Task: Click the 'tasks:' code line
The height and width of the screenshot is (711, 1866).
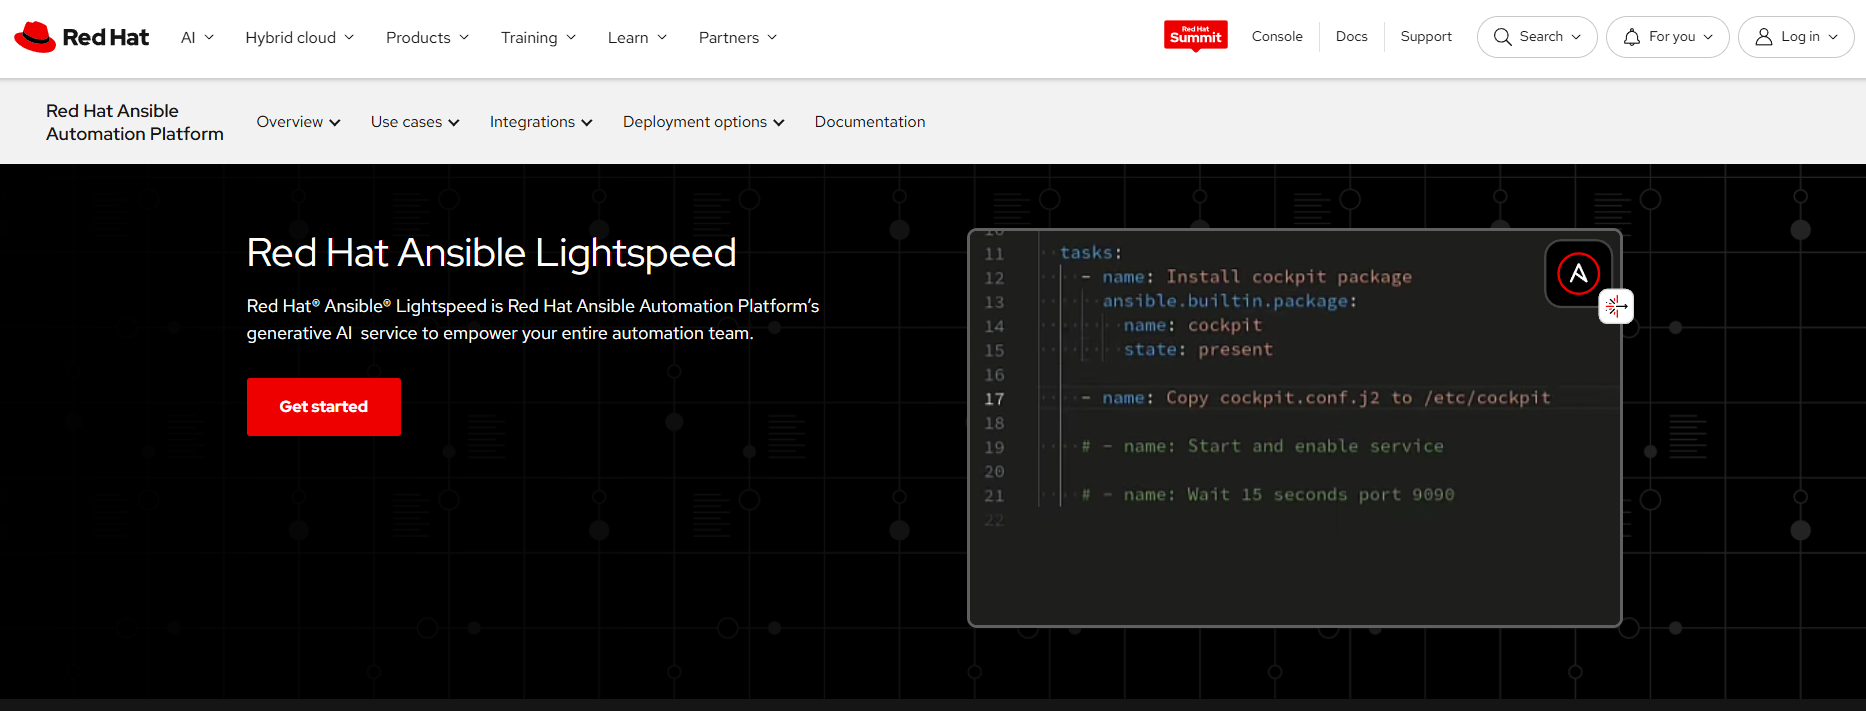Action: [1091, 253]
